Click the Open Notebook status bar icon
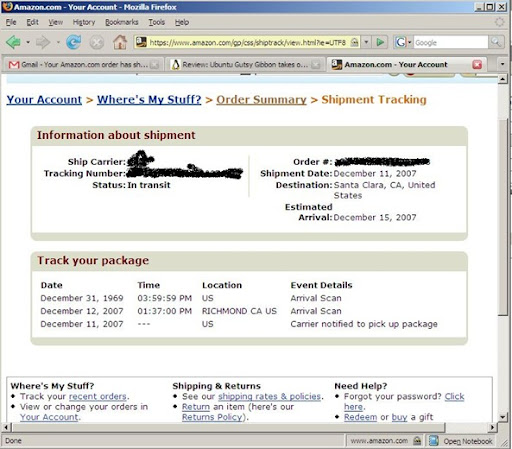 (x=433, y=441)
